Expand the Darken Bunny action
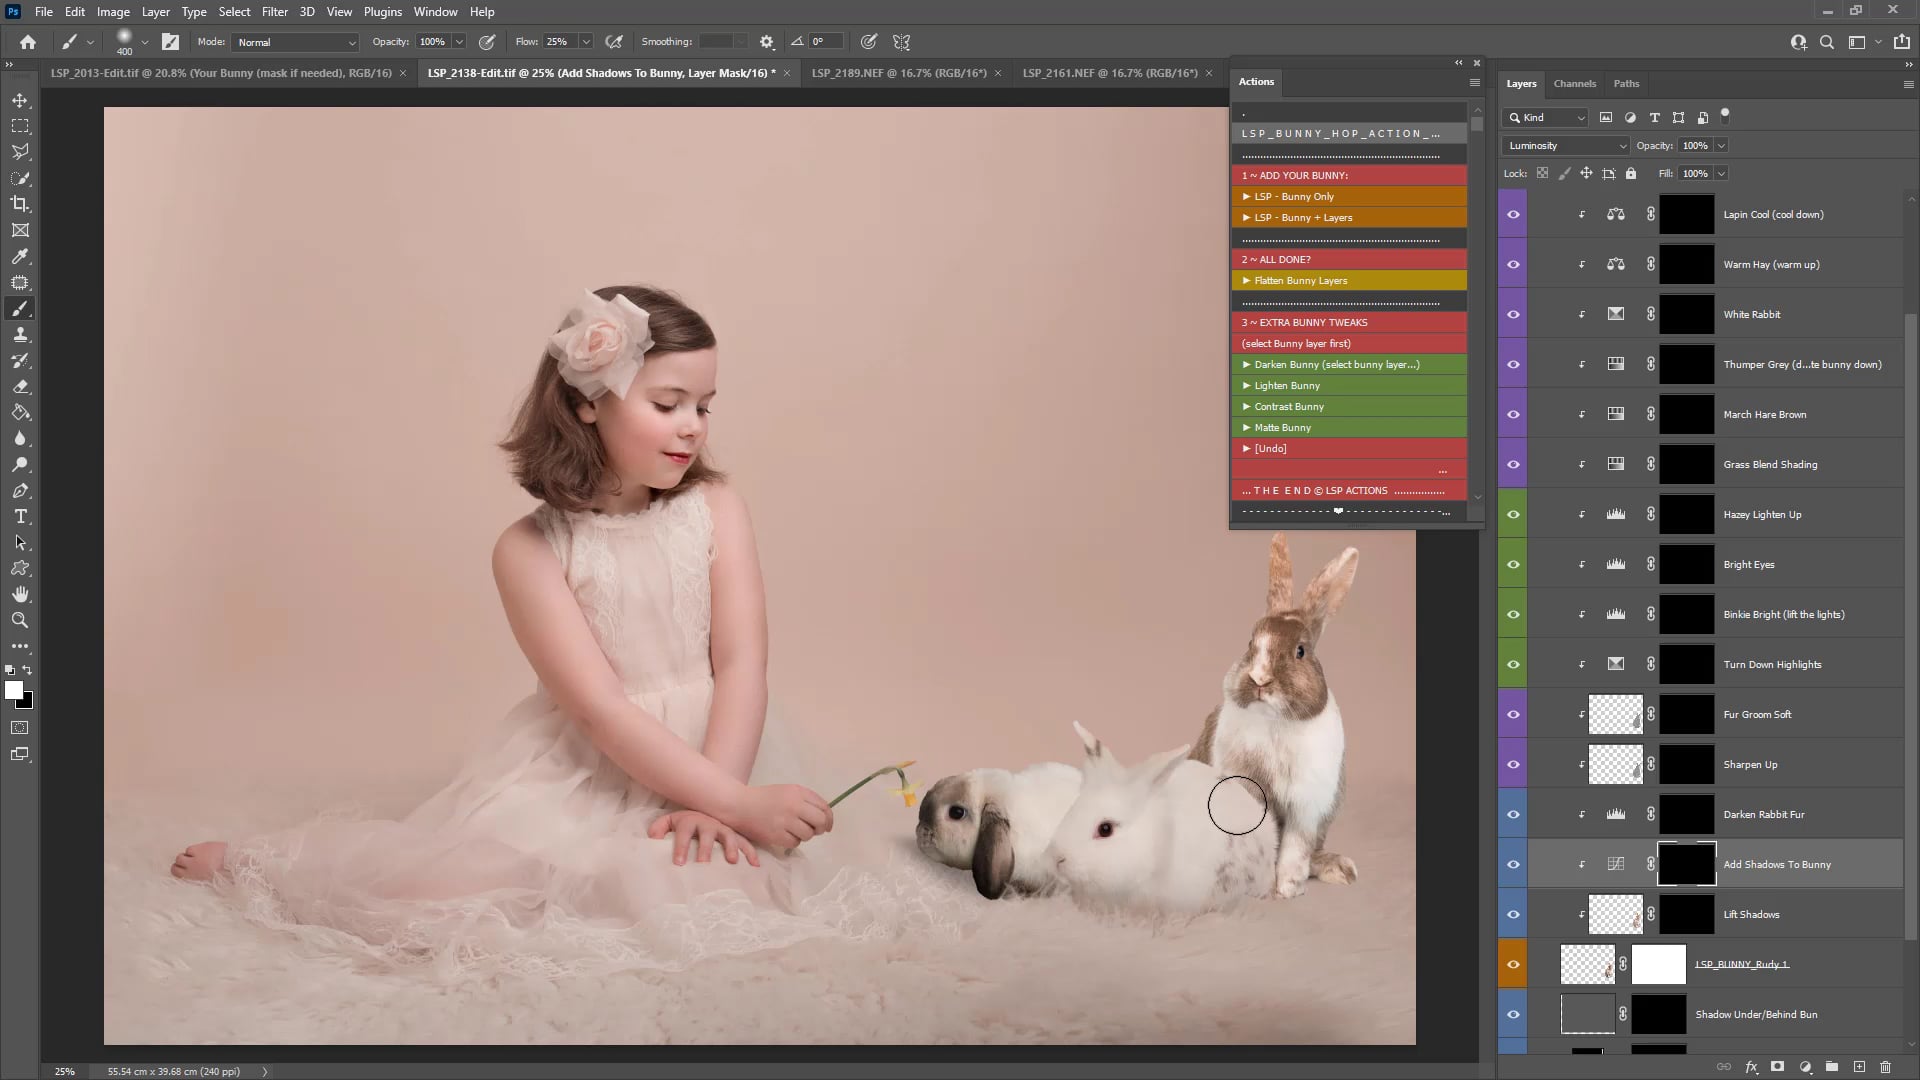Screen dimensions: 1920x1080 click(x=1246, y=364)
